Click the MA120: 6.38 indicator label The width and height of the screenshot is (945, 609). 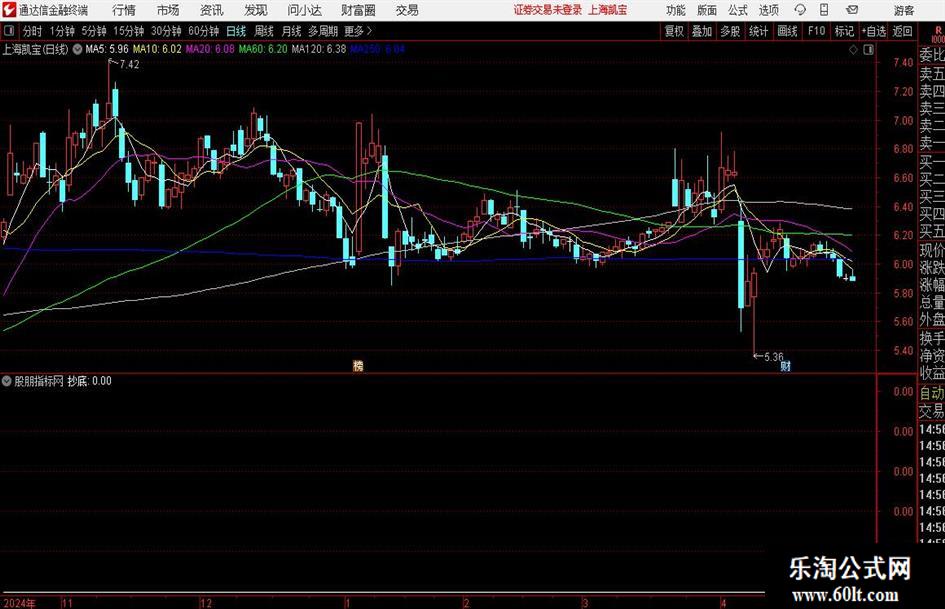319,49
